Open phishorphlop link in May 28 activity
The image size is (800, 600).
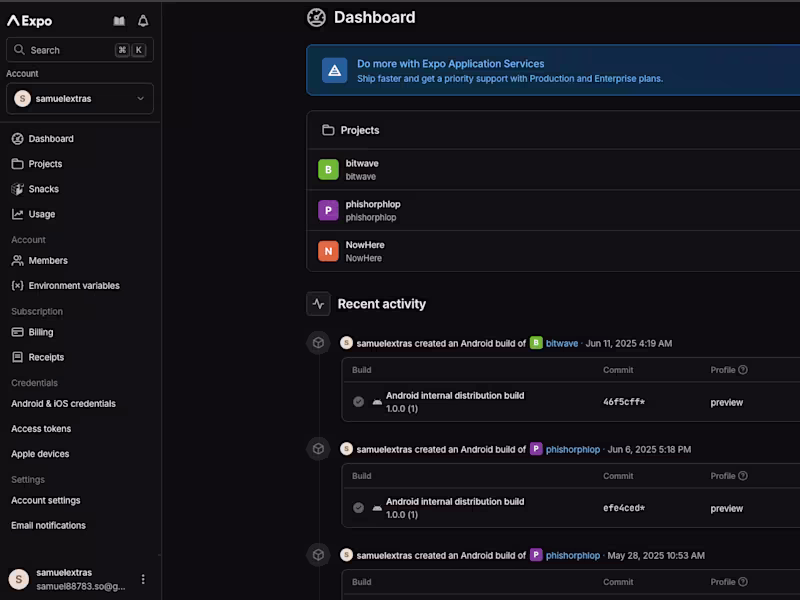click(x=572, y=556)
